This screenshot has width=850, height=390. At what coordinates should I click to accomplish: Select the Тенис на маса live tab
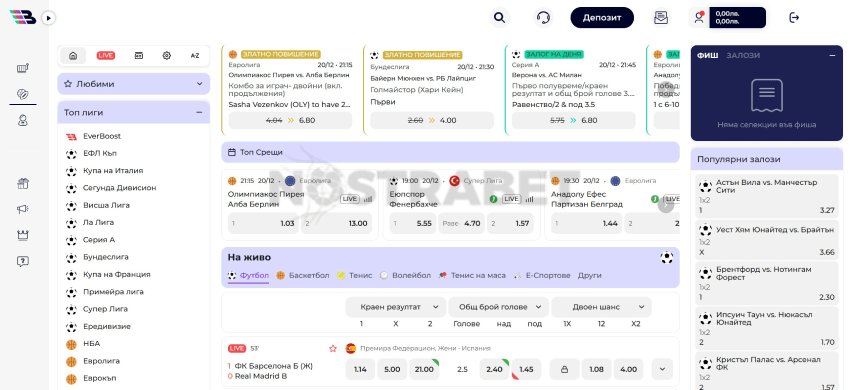(x=472, y=276)
